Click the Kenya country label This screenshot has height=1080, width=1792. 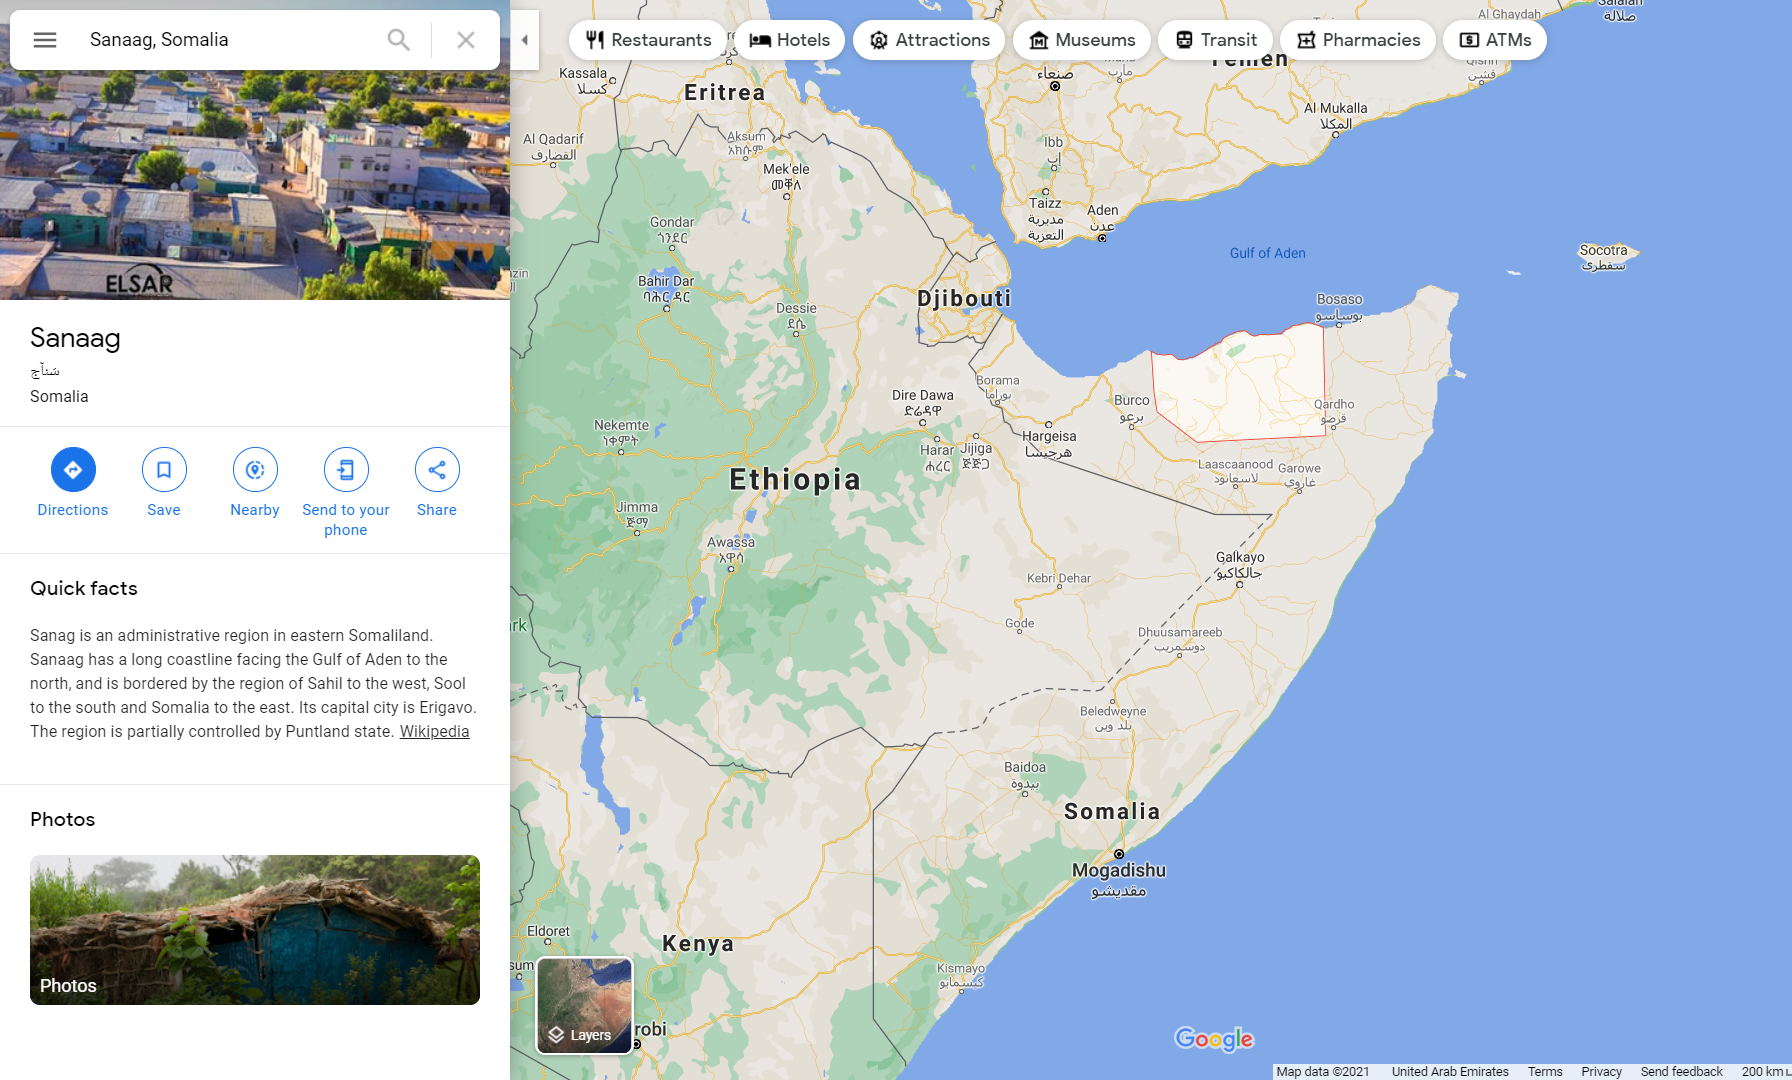(698, 943)
